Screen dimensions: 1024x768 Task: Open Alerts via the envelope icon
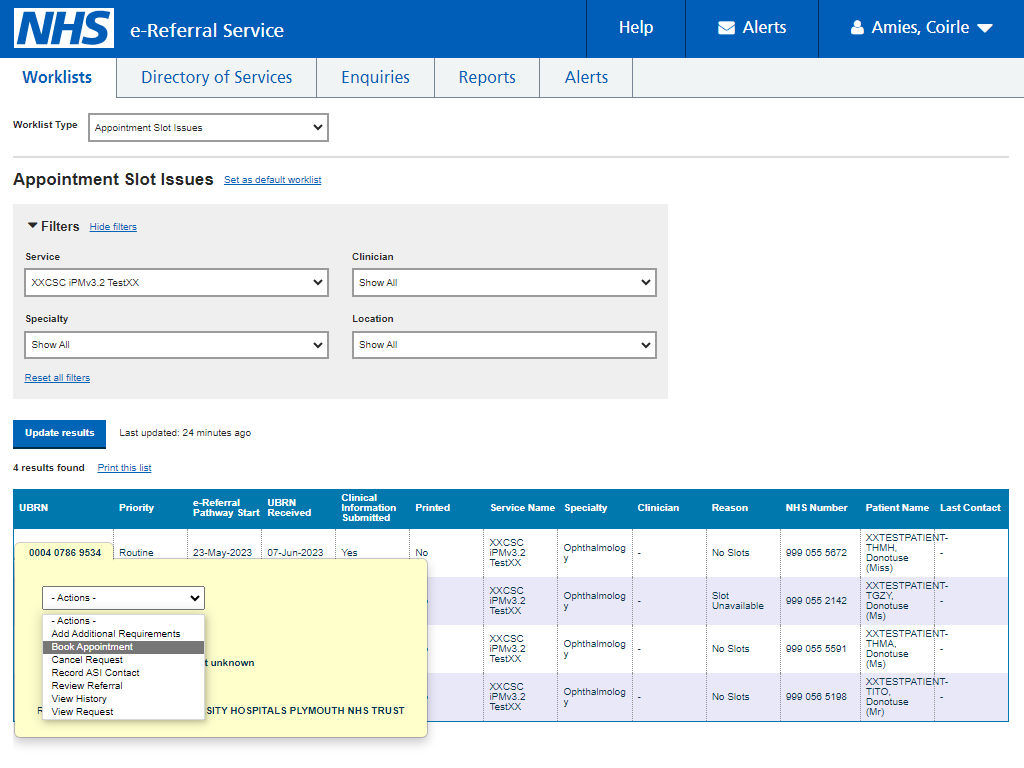tap(726, 27)
